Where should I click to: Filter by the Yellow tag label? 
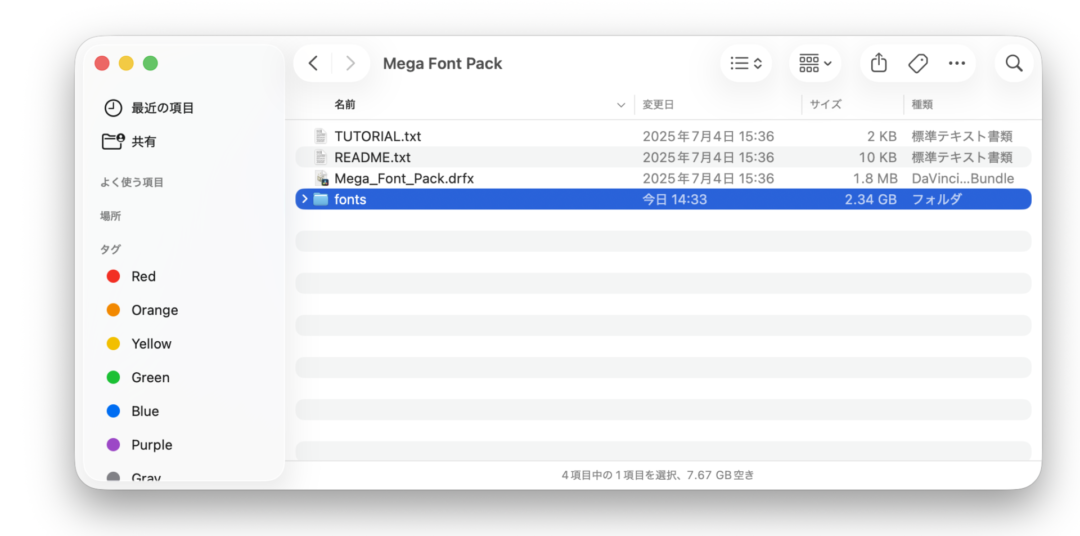[152, 344]
